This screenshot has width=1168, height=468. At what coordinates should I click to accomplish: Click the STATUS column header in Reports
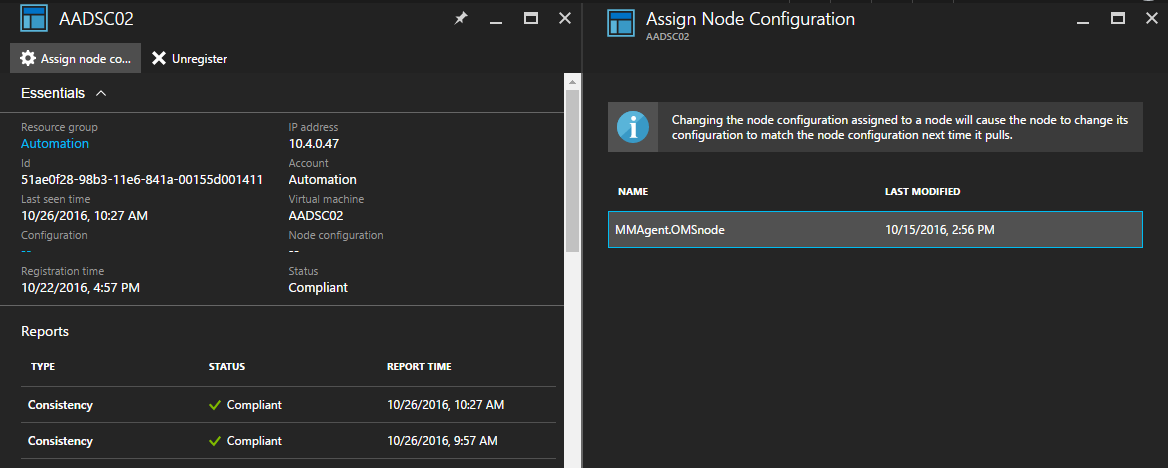[227, 367]
